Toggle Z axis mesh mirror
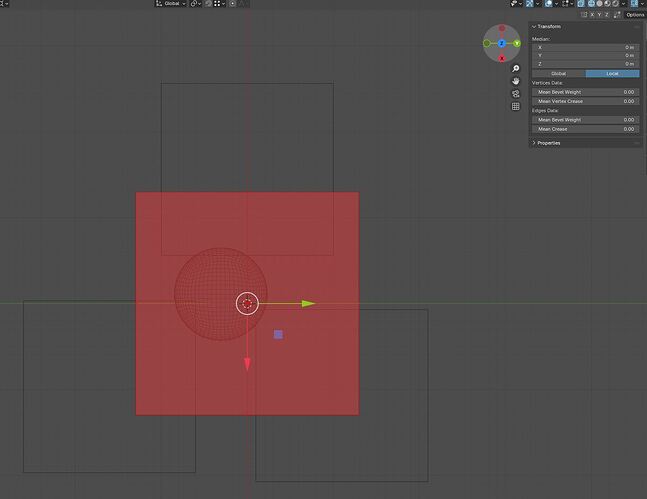 pyautogui.click(x=607, y=14)
